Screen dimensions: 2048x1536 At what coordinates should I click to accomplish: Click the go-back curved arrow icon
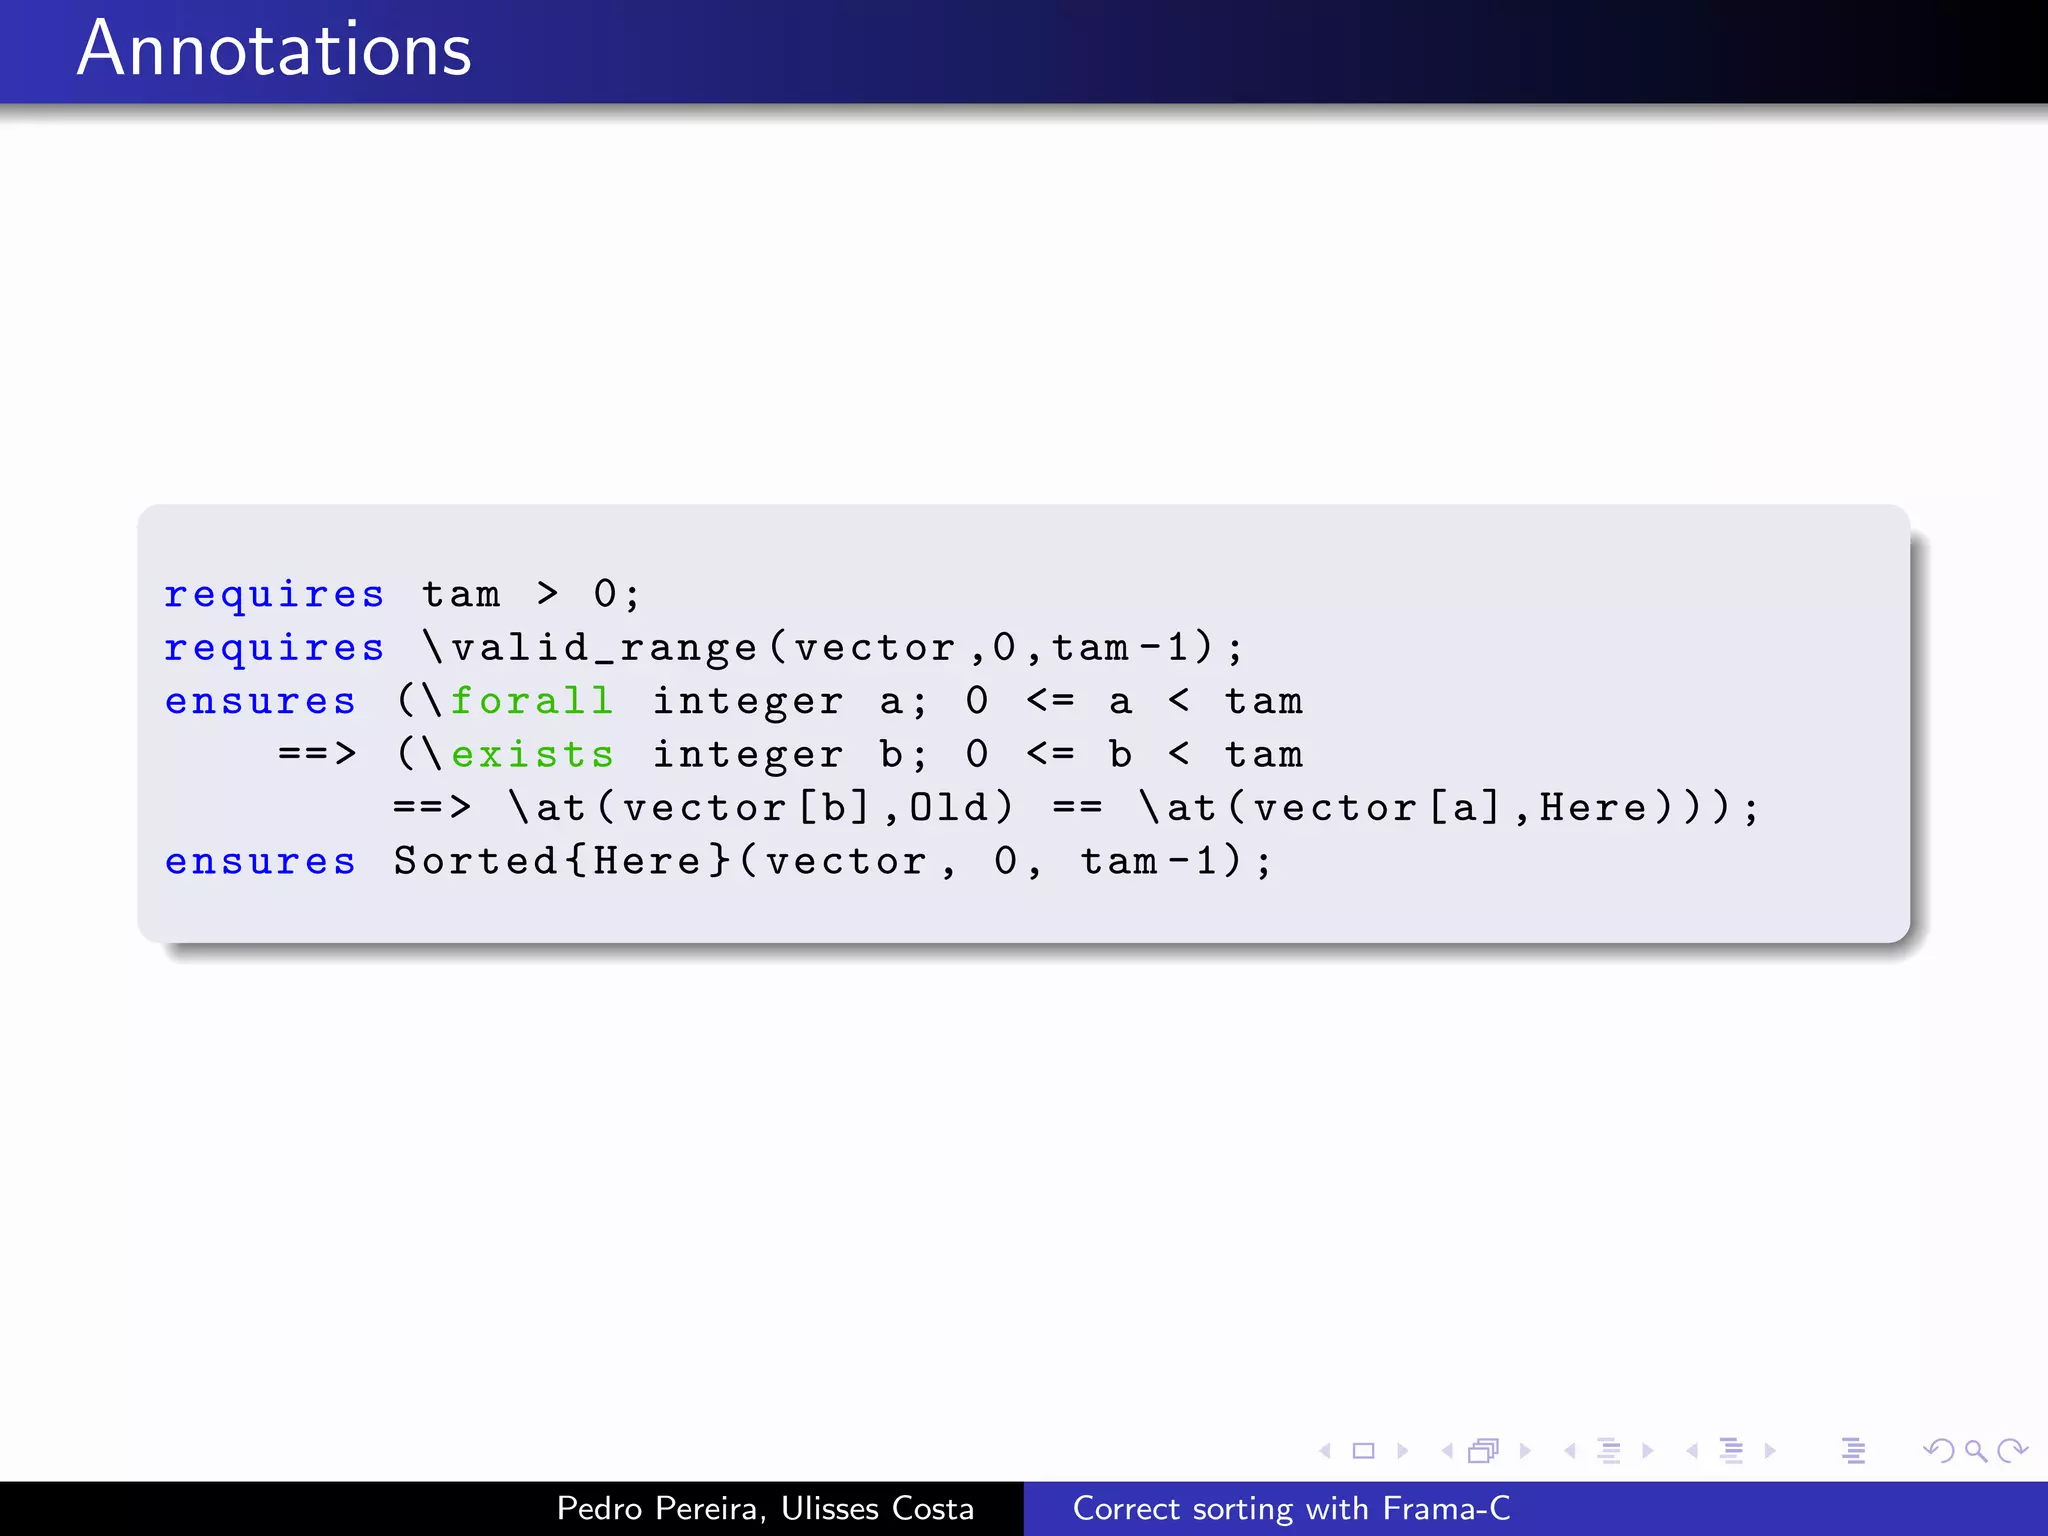(x=1939, y=1451)
